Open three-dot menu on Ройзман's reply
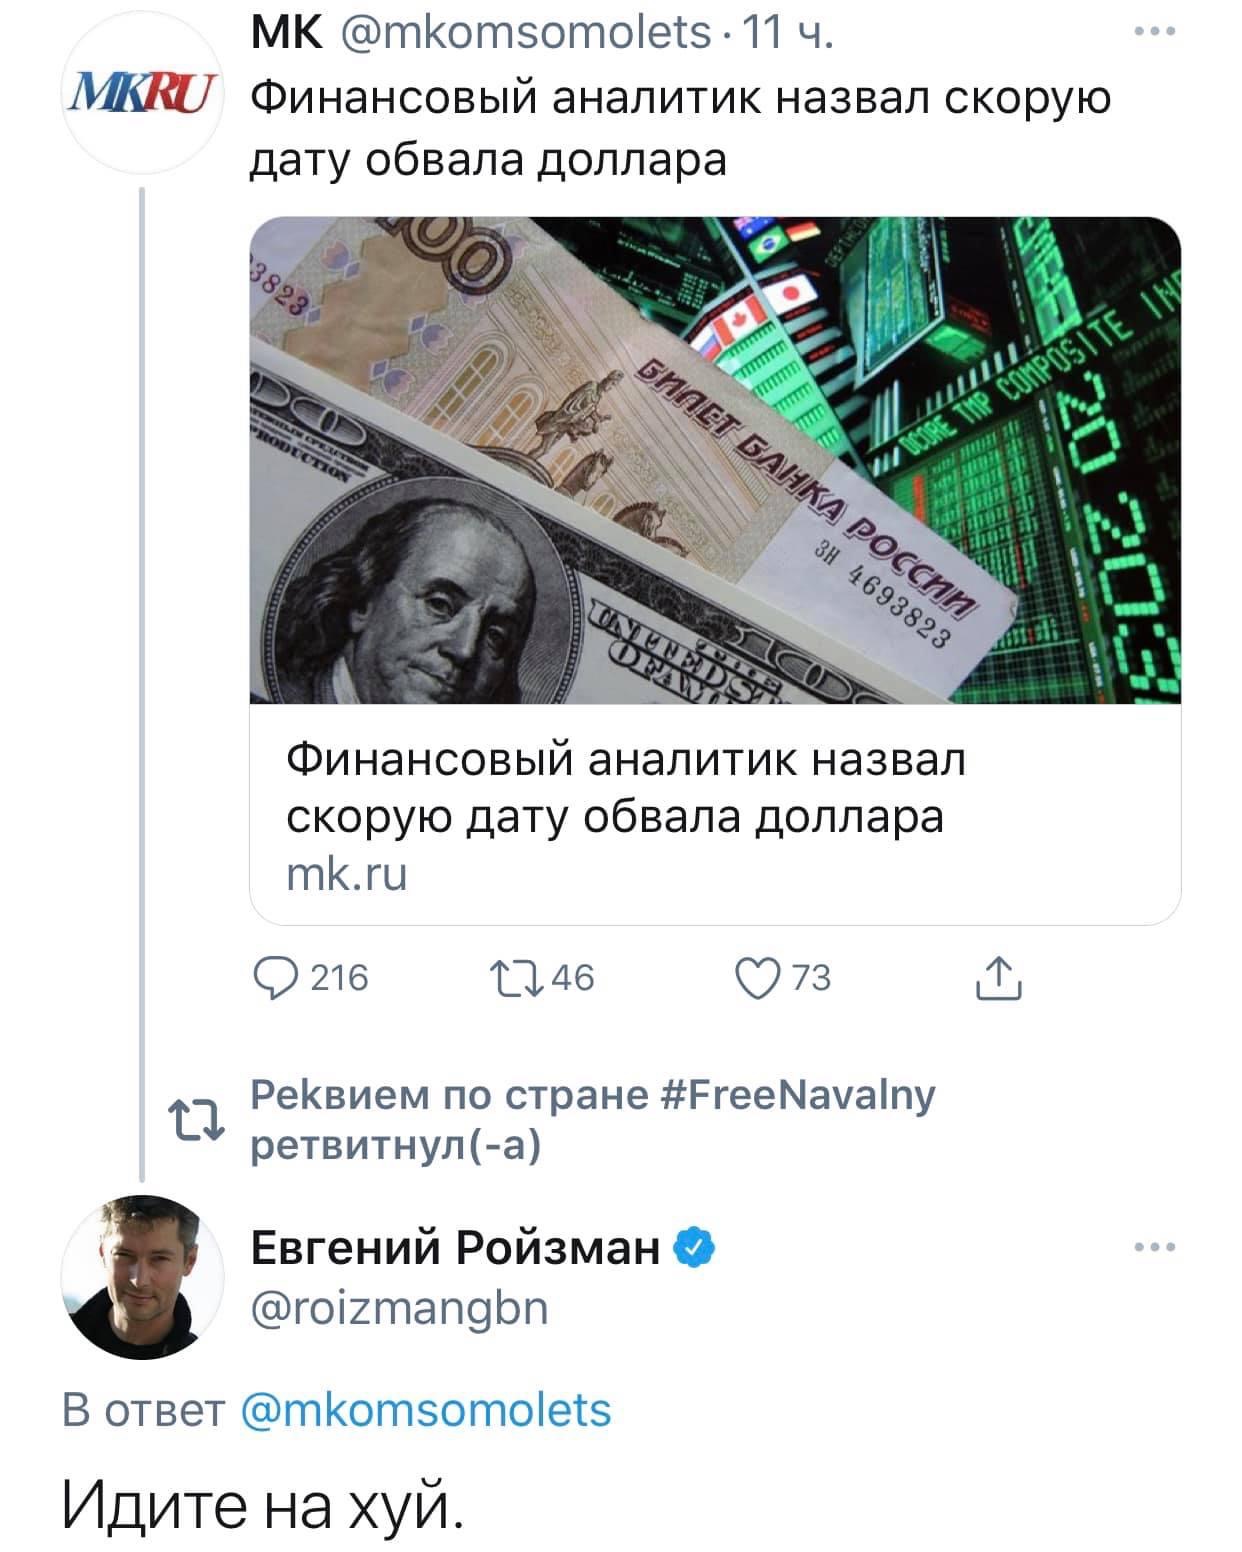 1156,1248
